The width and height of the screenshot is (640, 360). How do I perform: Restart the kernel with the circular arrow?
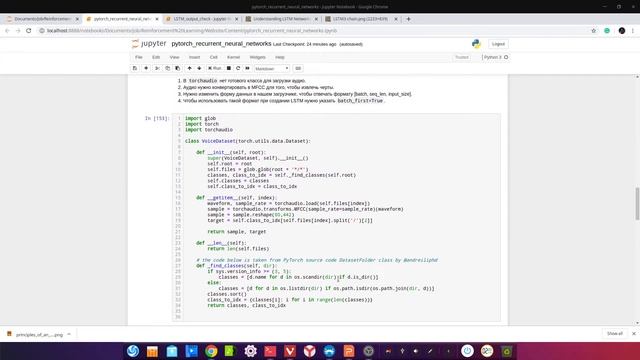coord(238,68)
